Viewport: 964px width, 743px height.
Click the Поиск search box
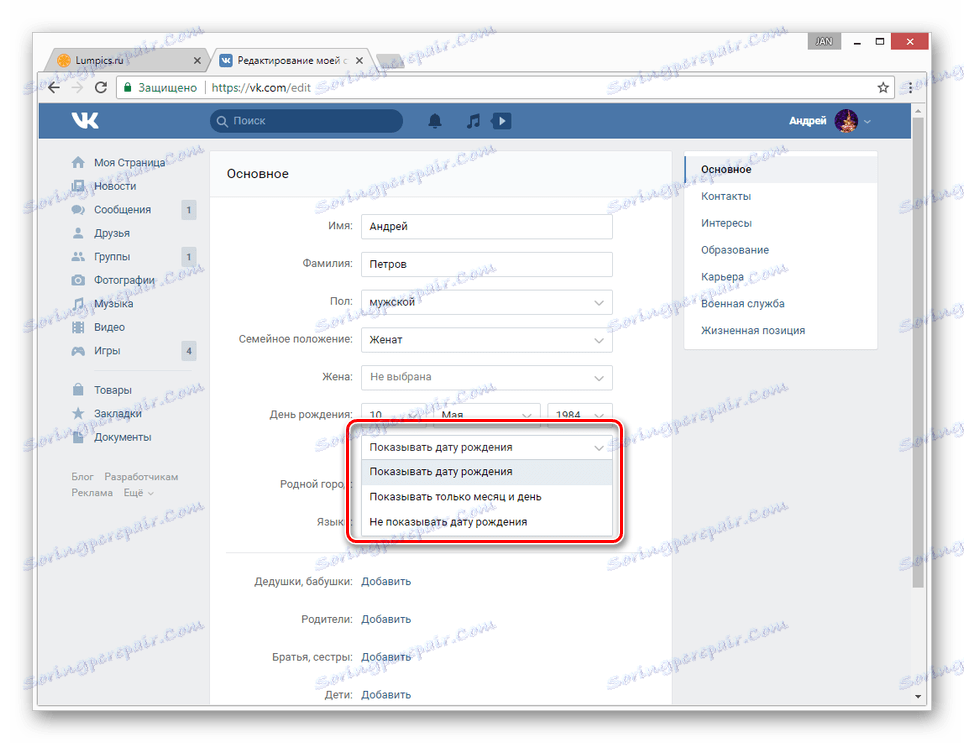pyautogui.click(x=306, y=121)
